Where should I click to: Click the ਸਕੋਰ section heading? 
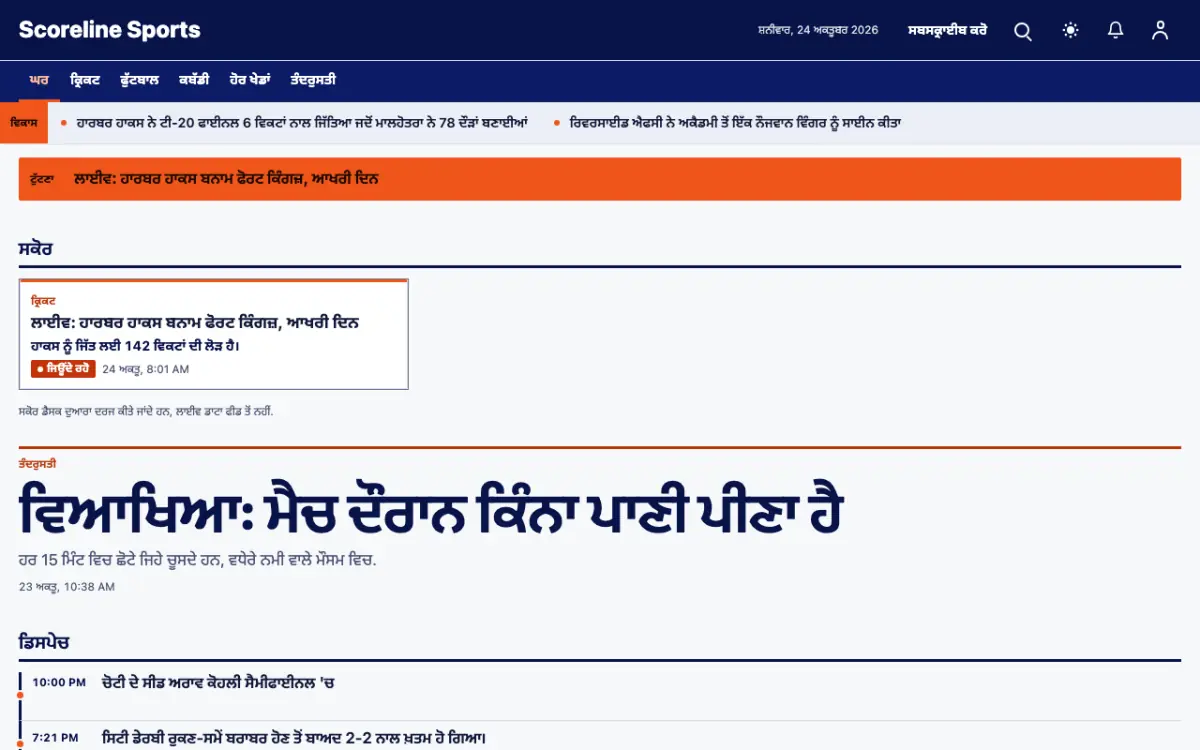(x=35, y=249)
